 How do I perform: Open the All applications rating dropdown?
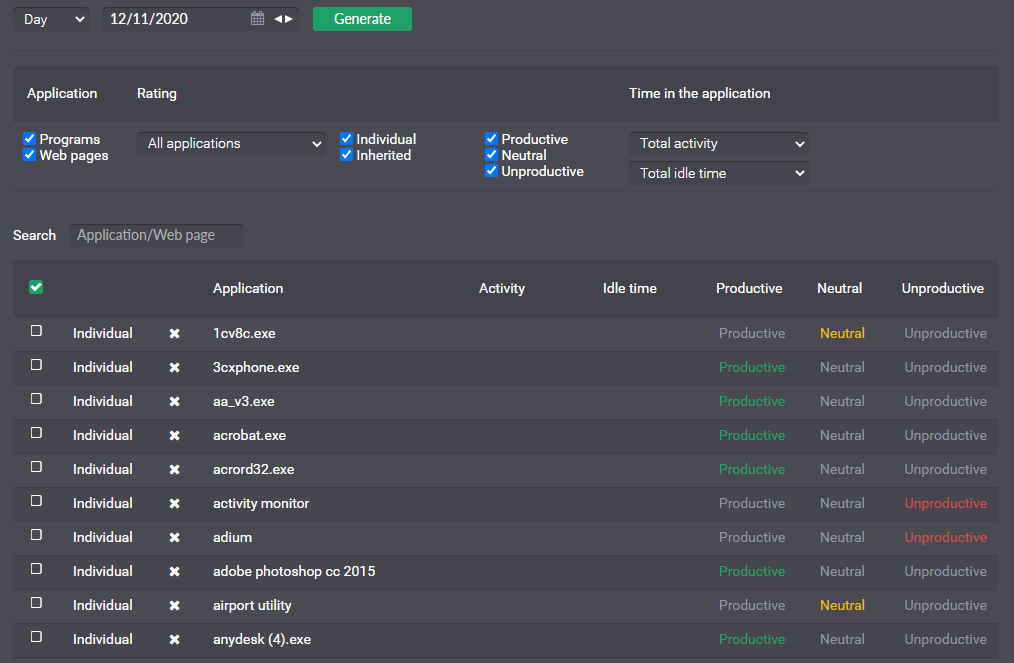point(232,144)
